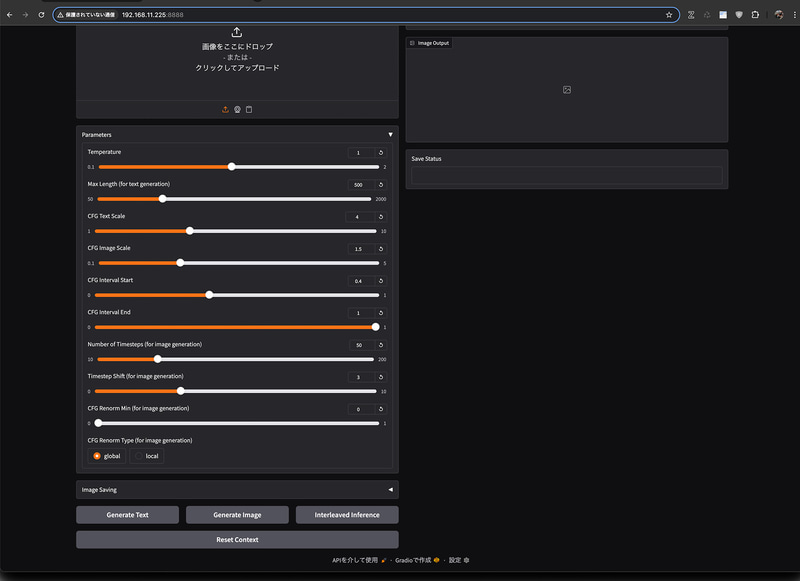Go back with the browser back arrow

10,15
